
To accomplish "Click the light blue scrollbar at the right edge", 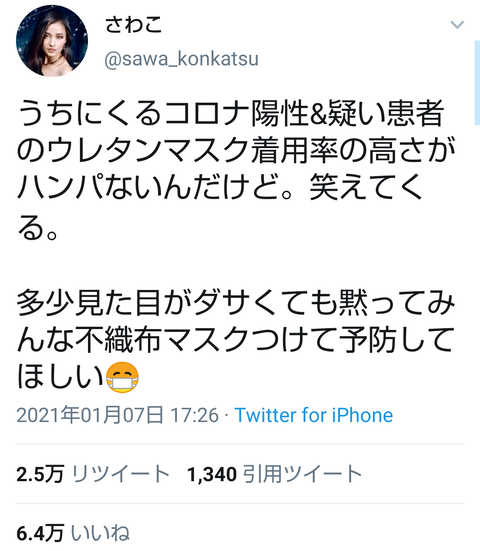I will (477, 83).
